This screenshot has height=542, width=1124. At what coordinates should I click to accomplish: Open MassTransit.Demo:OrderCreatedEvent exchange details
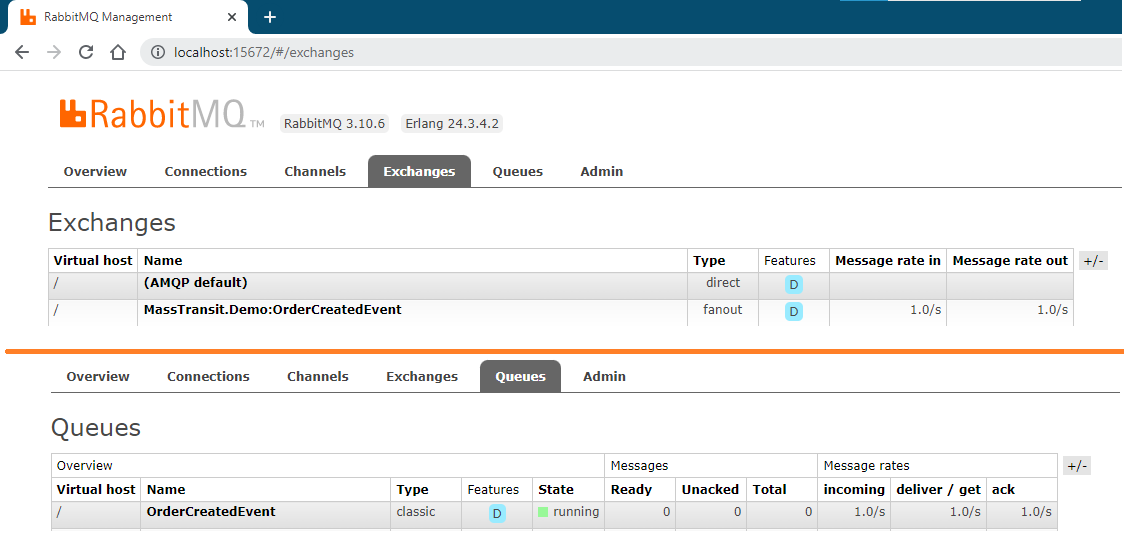(272, 310)
